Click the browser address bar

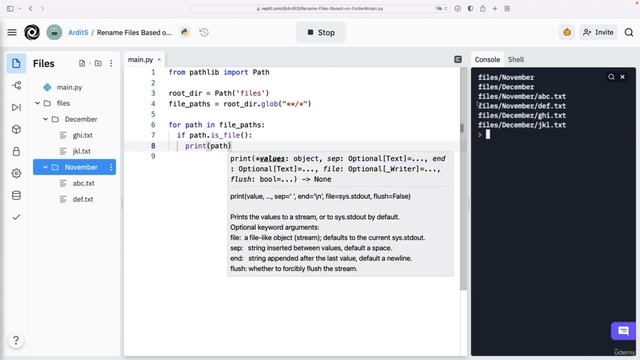320,8
